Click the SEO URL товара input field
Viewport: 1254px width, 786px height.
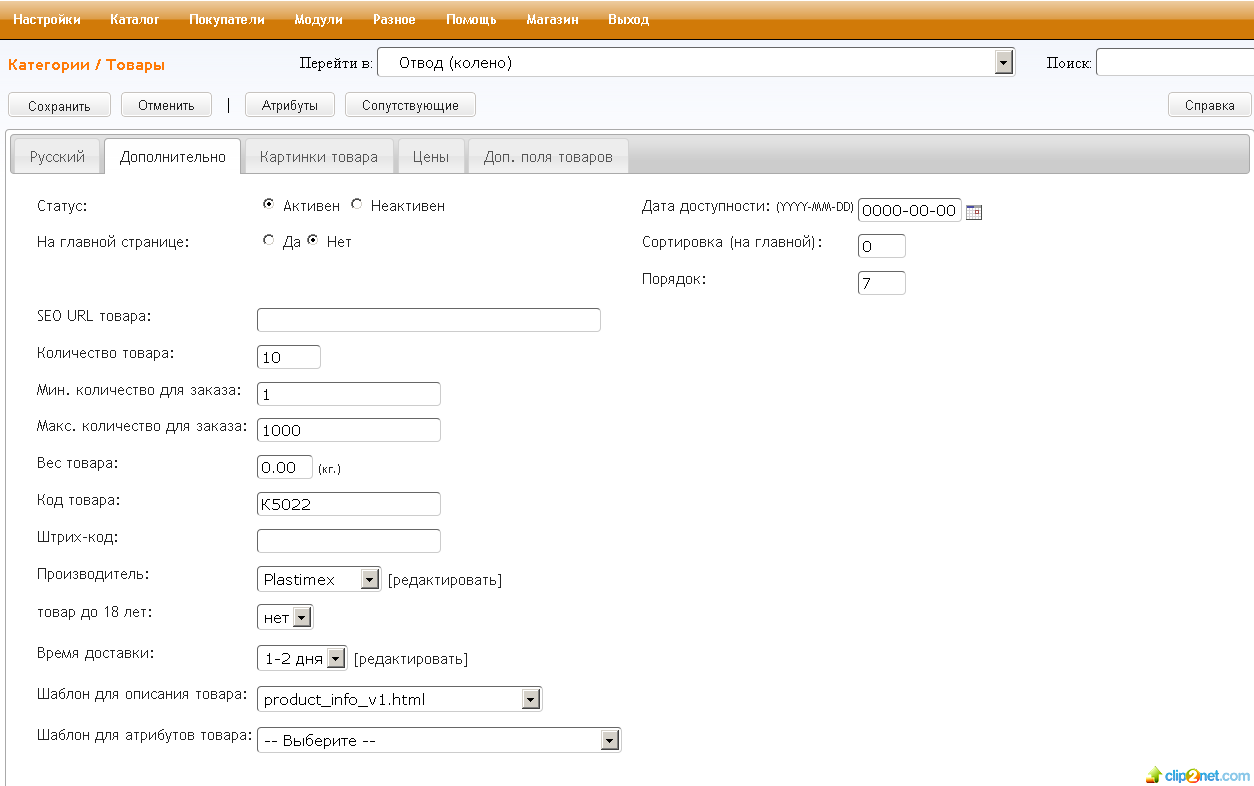(x=428, y=320)
